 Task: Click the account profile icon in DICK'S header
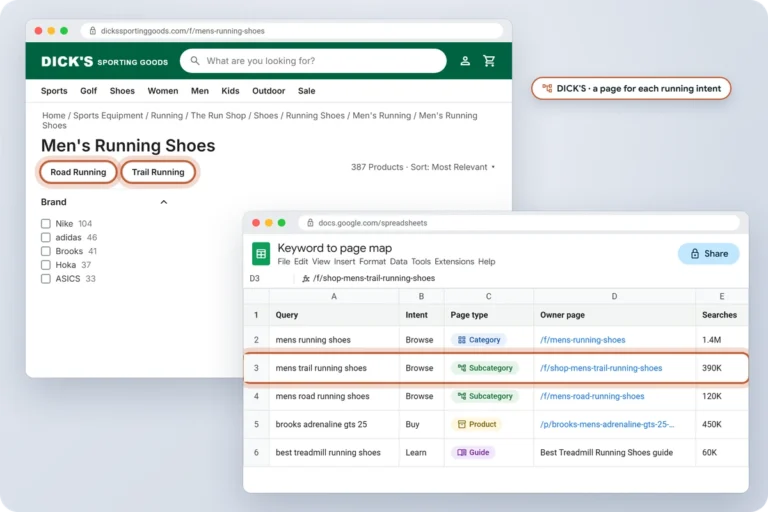pos(465,61)
